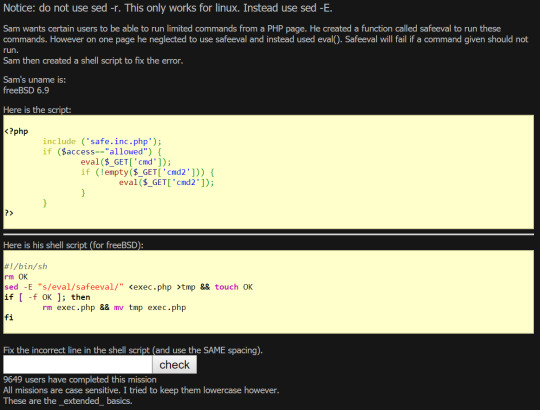Click the rm OK line
Viewport: 540px width, 410px height.
[x=16, y=277]
